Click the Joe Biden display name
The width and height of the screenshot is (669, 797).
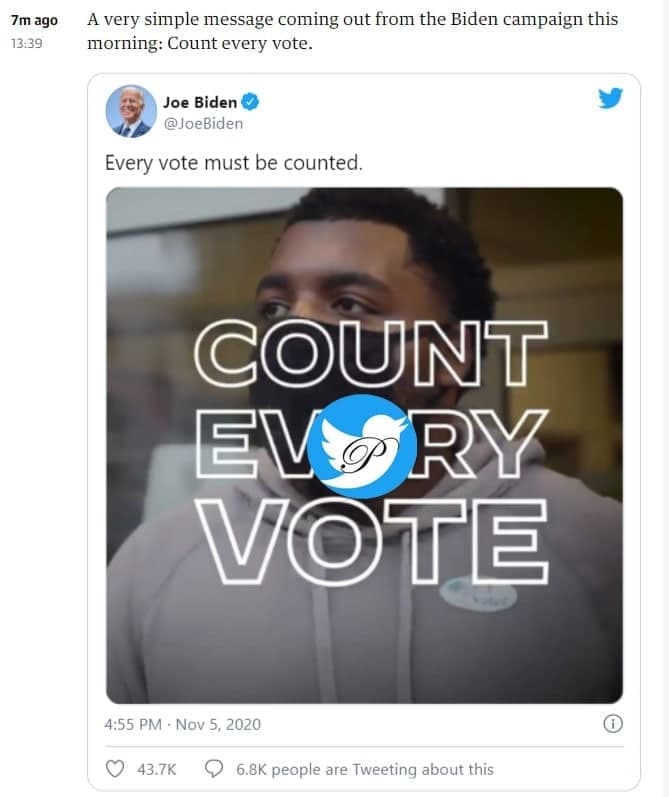coord(200,102)
